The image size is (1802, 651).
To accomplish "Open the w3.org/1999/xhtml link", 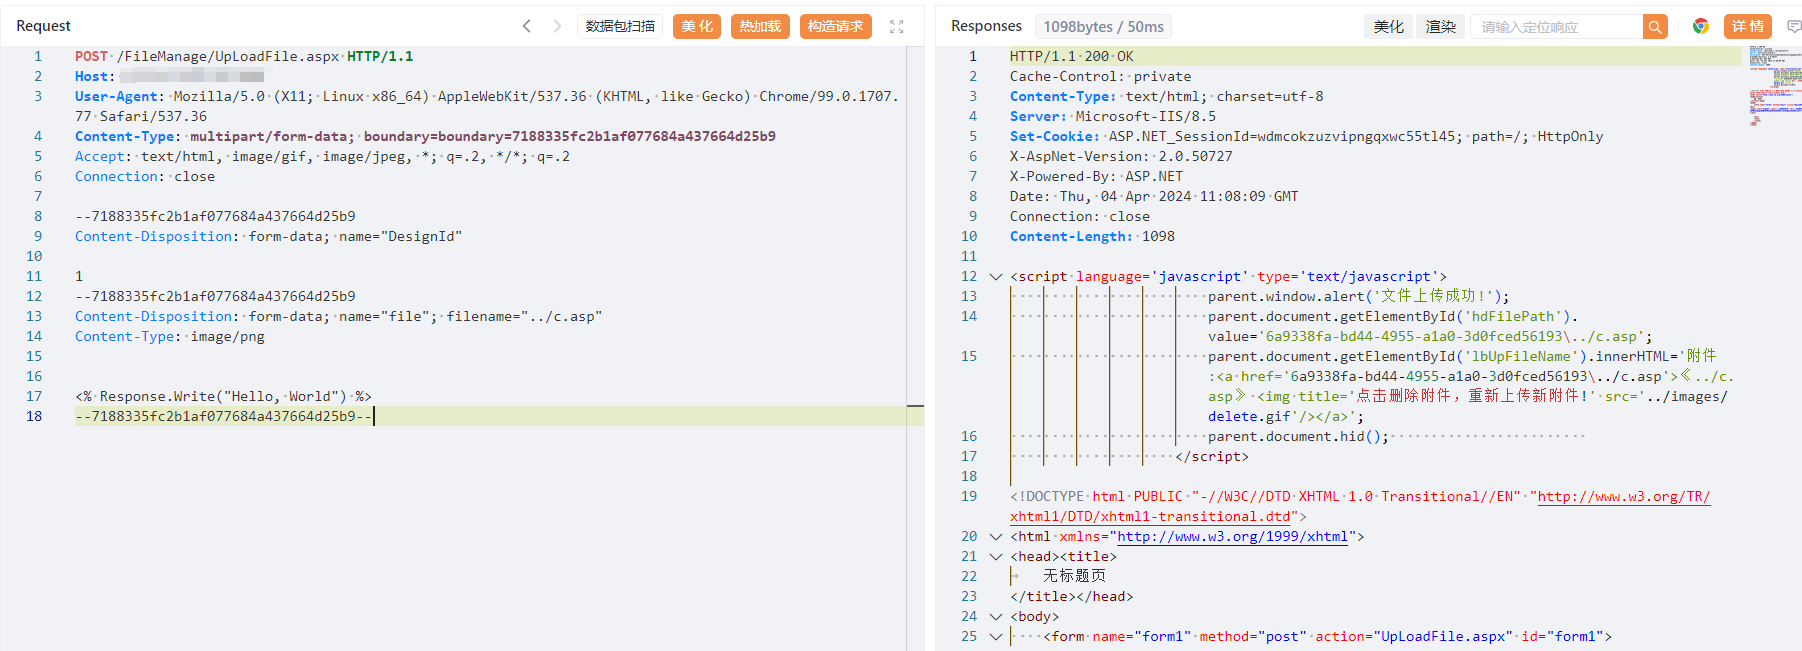I will click(x=1232, y=537).
